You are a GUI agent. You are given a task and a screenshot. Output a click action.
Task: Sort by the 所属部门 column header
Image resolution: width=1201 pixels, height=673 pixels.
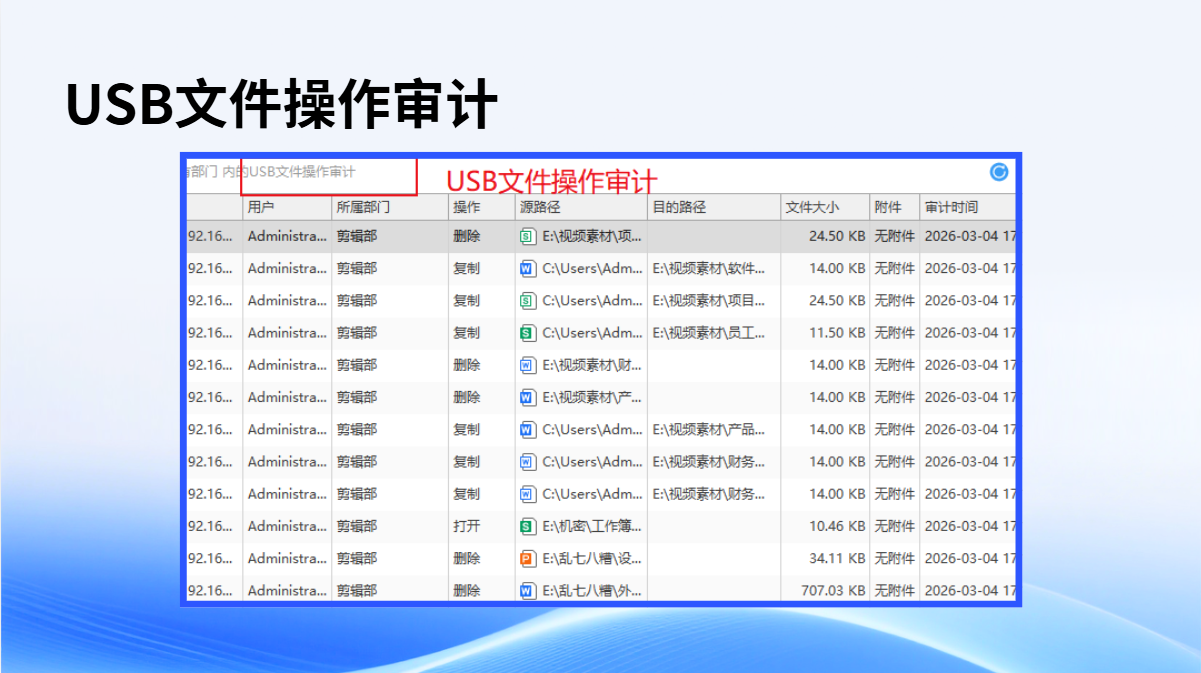click(x=363, y=207)
